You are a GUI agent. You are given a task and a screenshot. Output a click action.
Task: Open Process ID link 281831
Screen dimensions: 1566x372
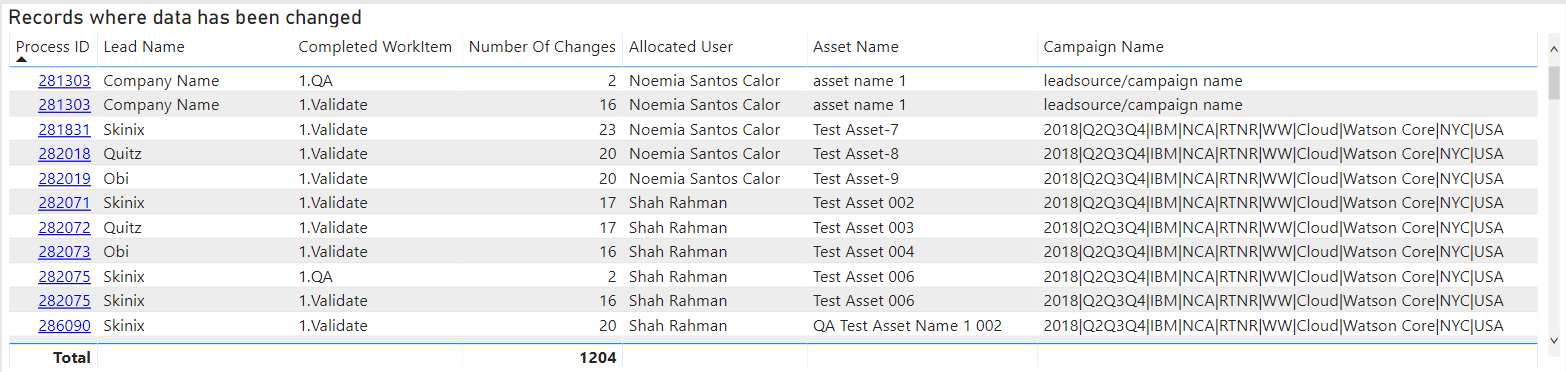point(64,129)
